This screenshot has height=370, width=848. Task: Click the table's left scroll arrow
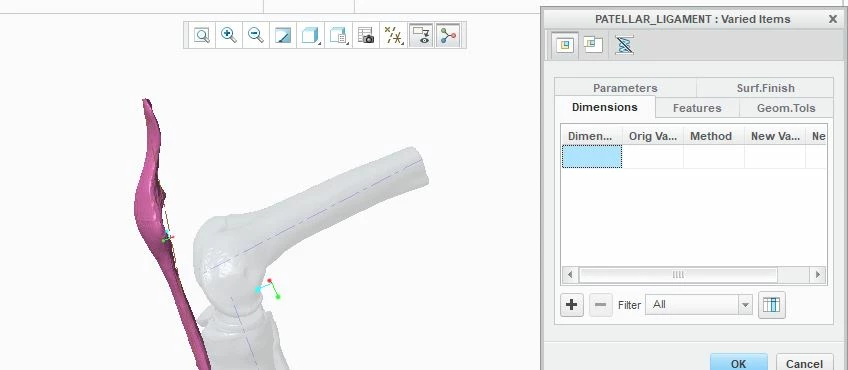569,275
